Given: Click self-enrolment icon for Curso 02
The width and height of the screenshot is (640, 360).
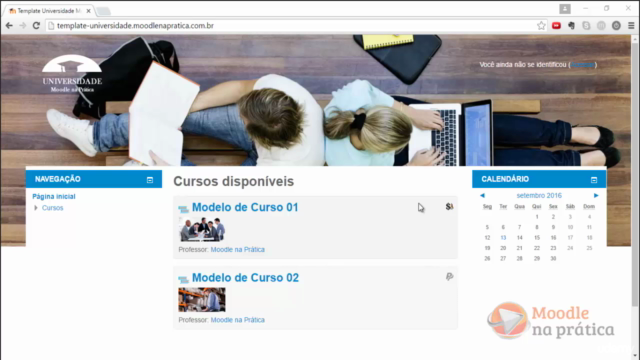Looking at the screenshot, I should click(449, 277).
